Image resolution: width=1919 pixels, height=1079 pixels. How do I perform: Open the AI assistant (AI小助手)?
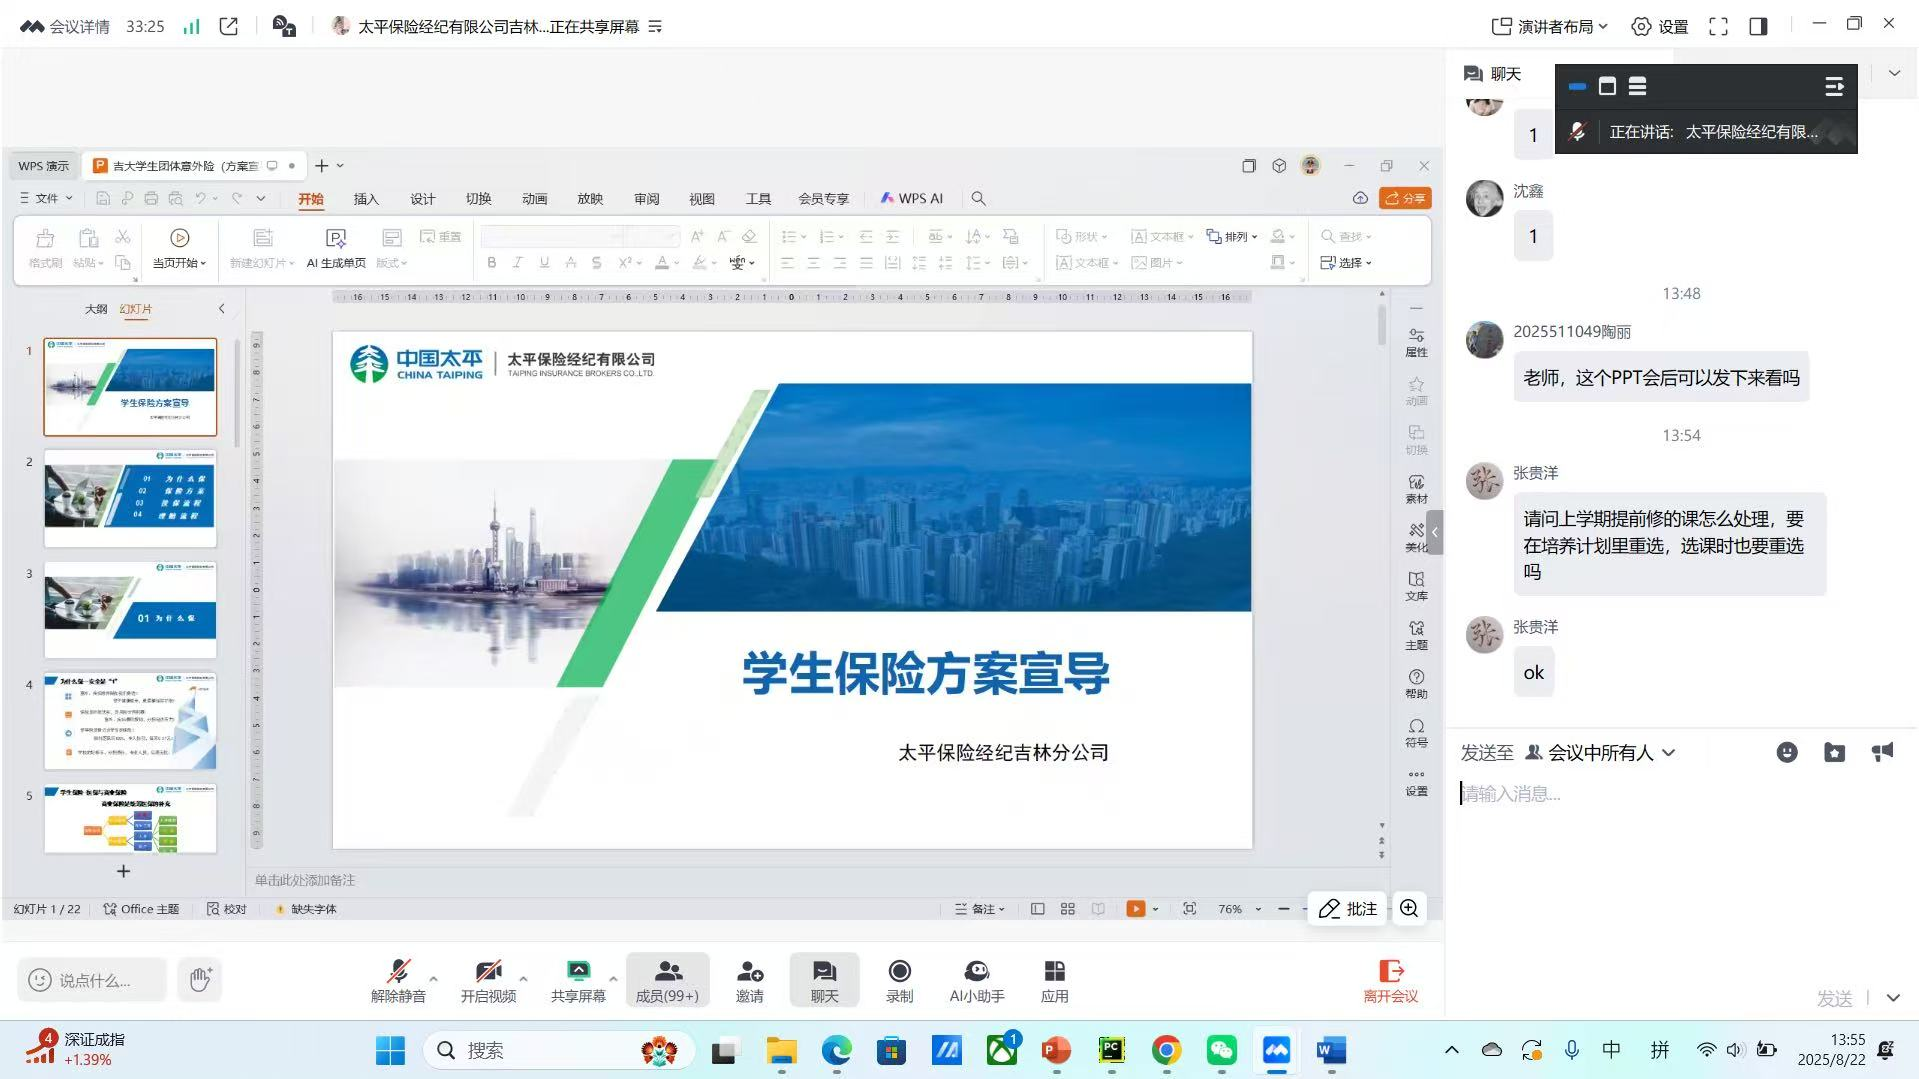click(976, 979)
